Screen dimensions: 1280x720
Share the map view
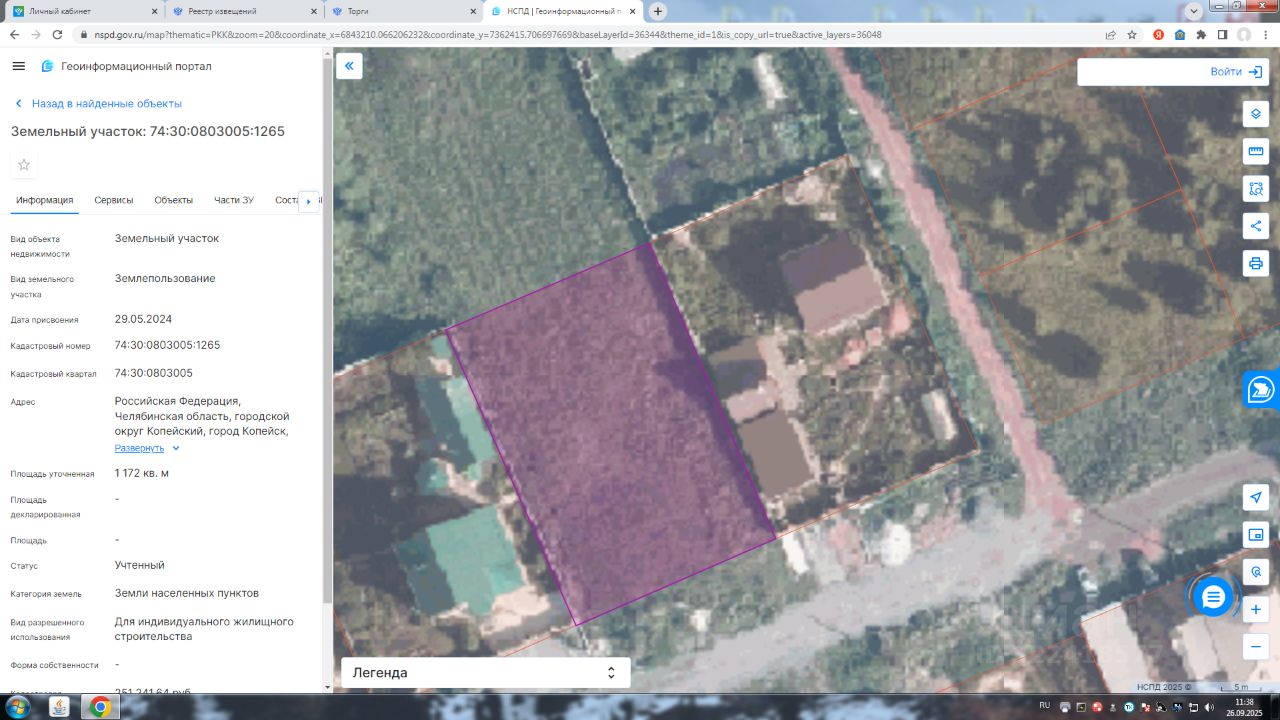click(x=1256, y=226)
